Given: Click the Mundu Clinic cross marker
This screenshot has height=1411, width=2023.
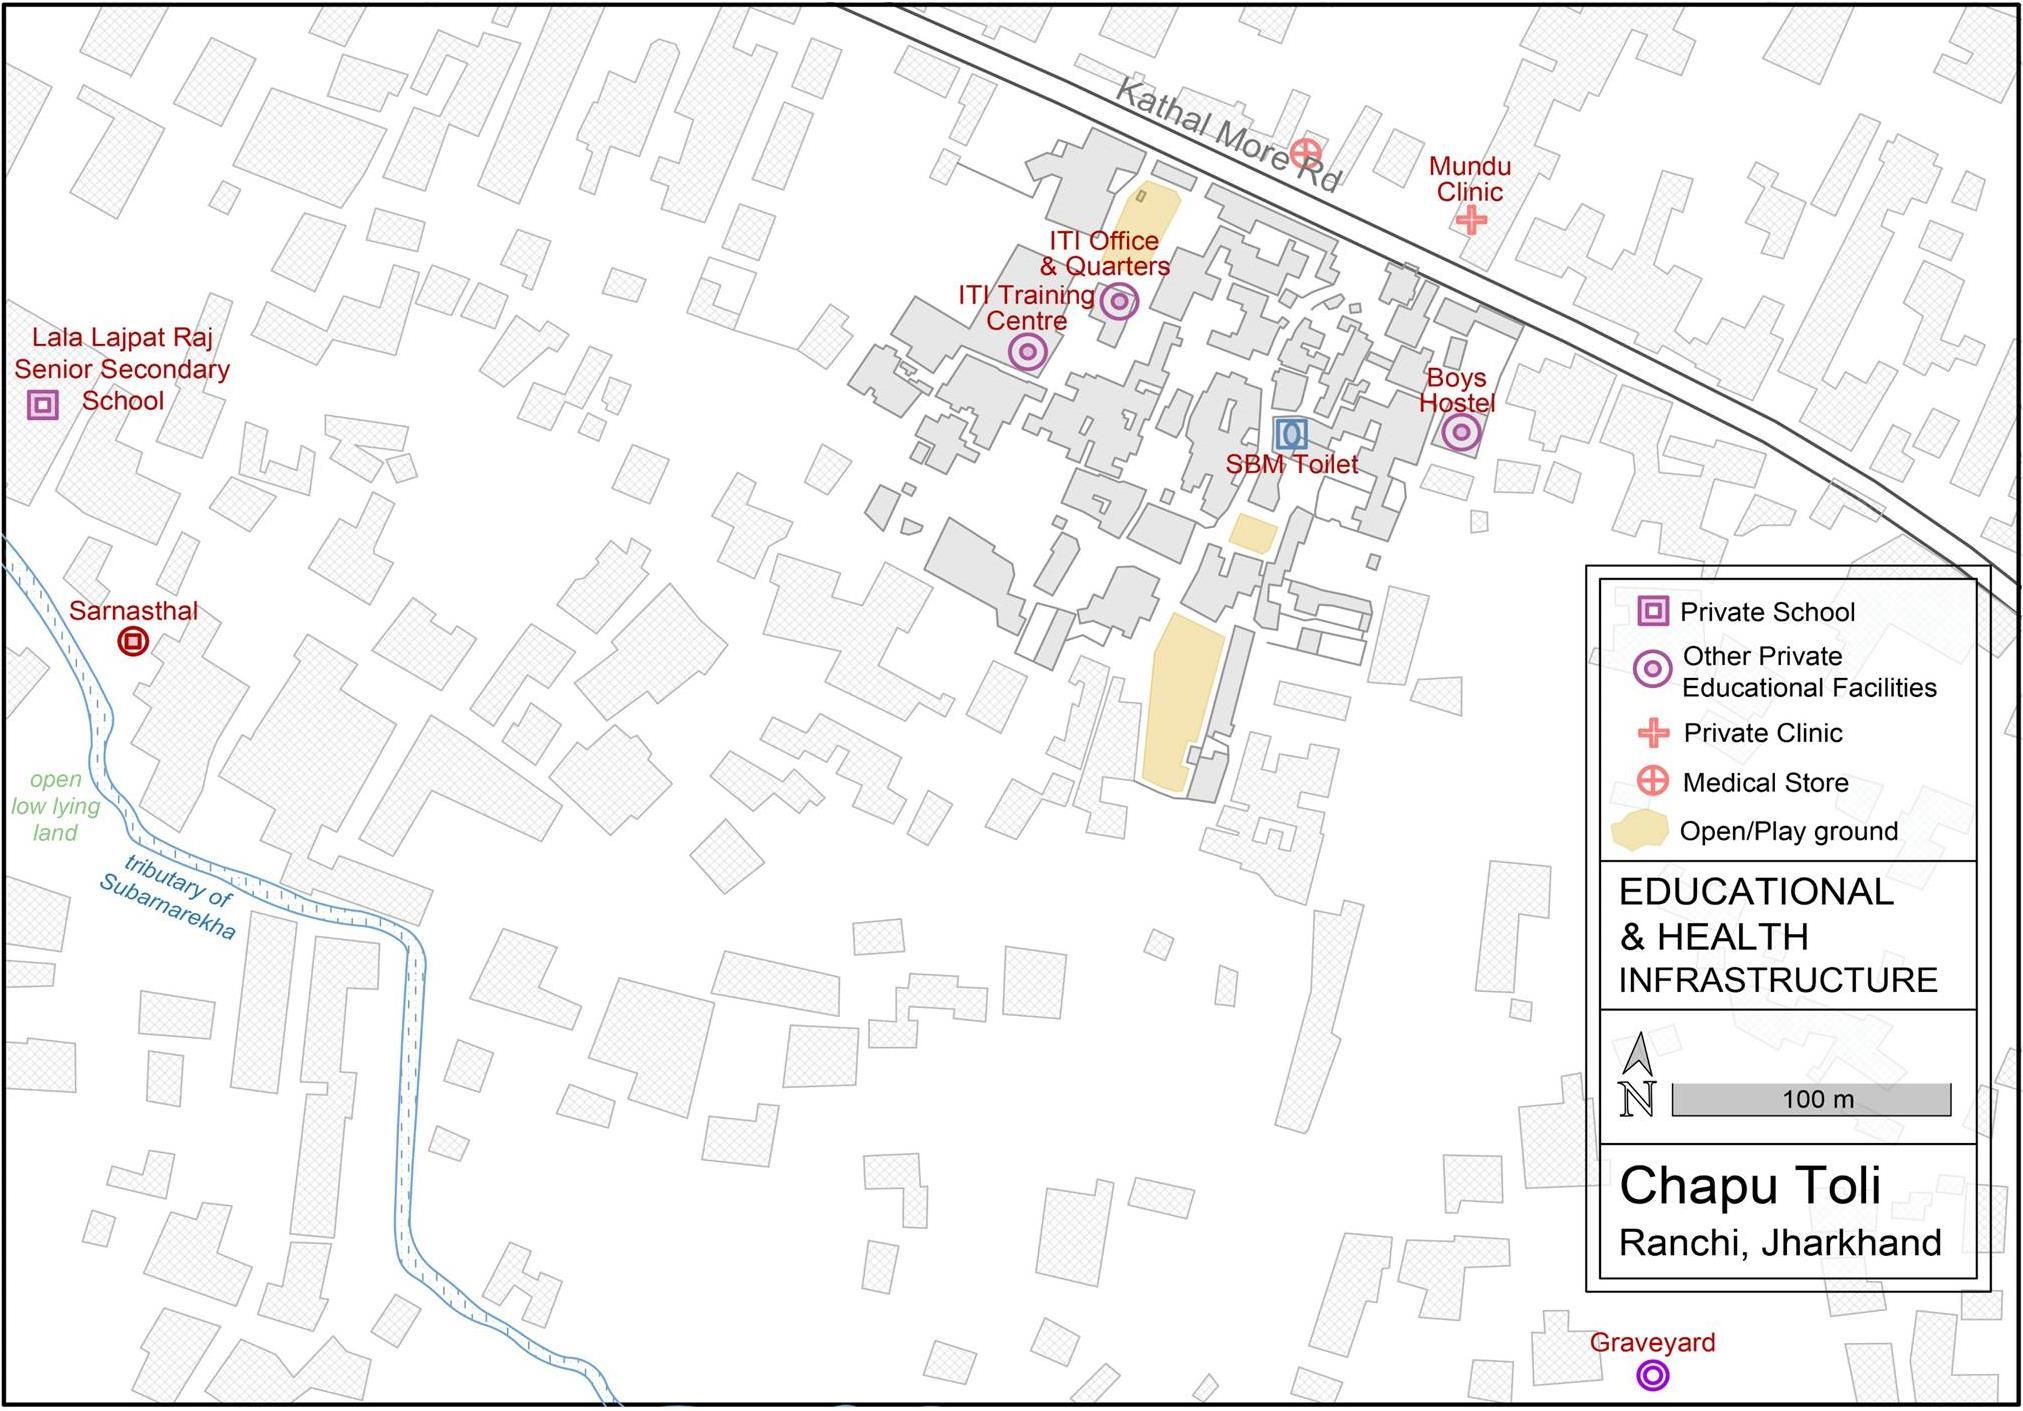Looking at the screenshot, I should (x=1470, y=219).
